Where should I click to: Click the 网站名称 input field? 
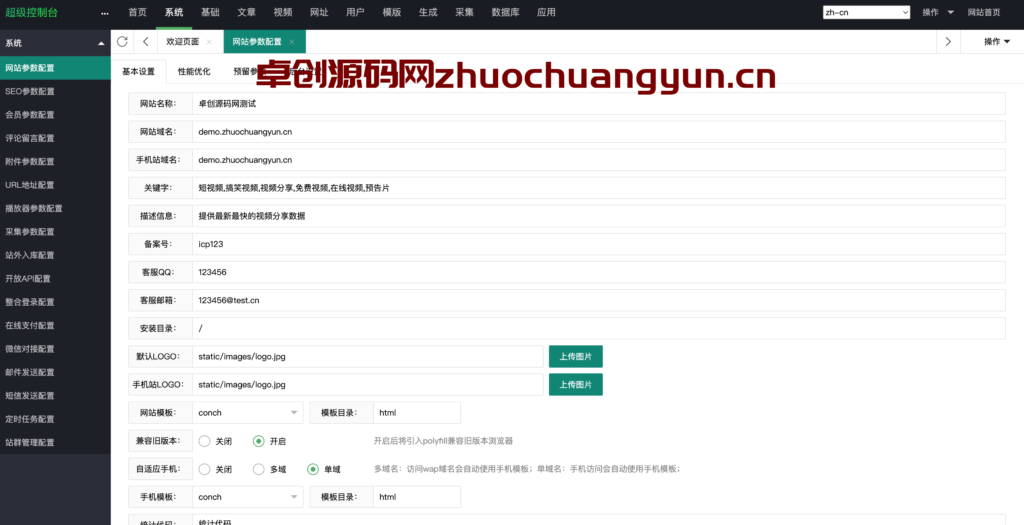(x=599, y=104)
